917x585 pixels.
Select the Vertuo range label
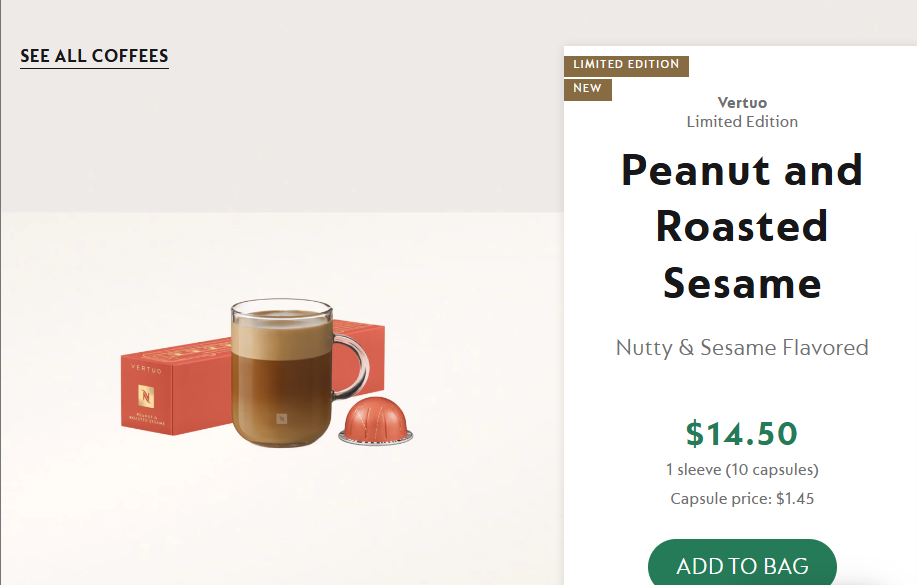click(x=742, y=103)
